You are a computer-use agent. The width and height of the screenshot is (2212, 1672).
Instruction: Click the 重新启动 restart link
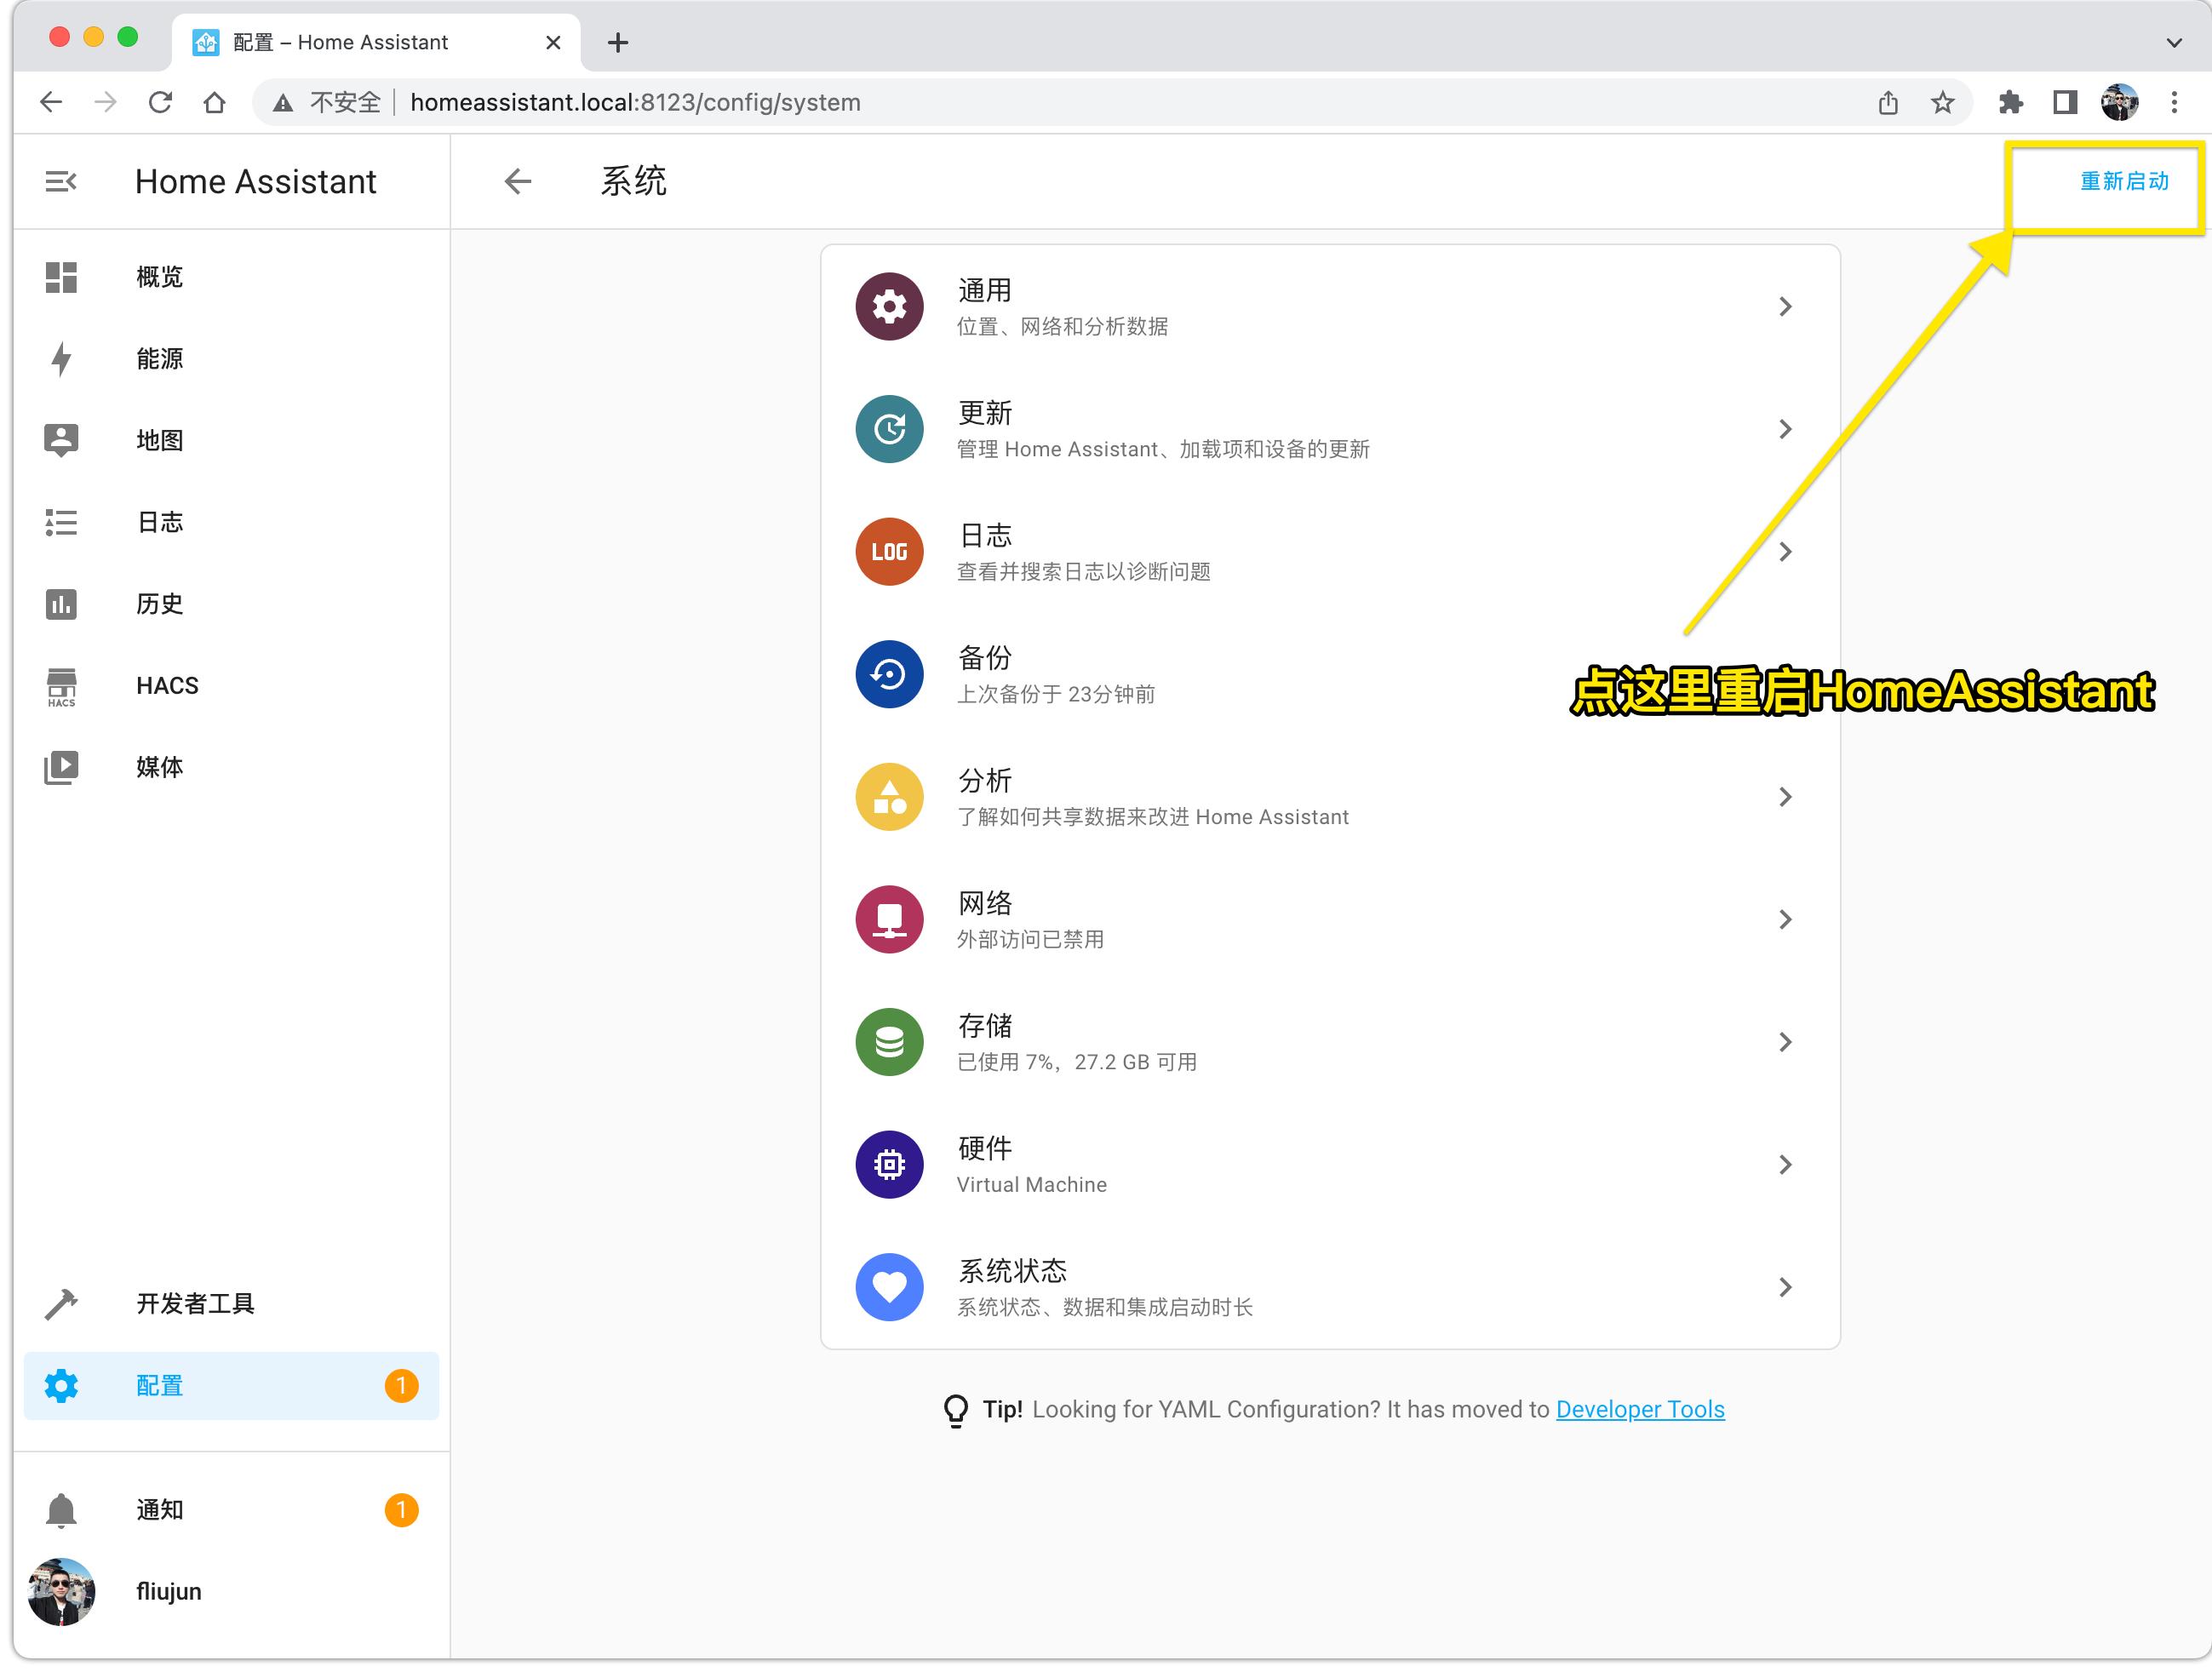pos(2123,181)
